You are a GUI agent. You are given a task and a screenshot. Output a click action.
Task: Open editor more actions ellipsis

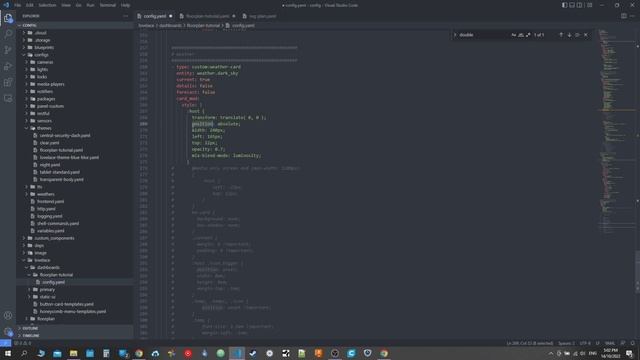click(x=632, y=16)
